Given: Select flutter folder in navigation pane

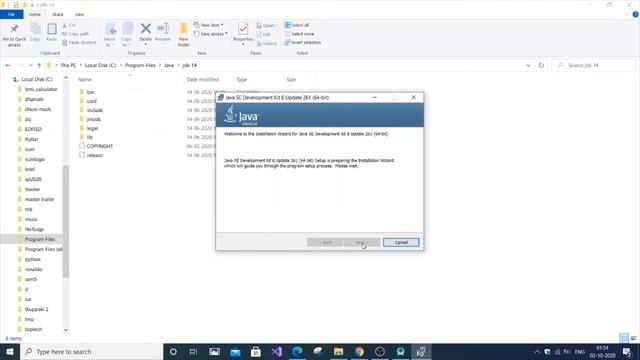Looking at the screenshot, I should [x=31, y=139].
